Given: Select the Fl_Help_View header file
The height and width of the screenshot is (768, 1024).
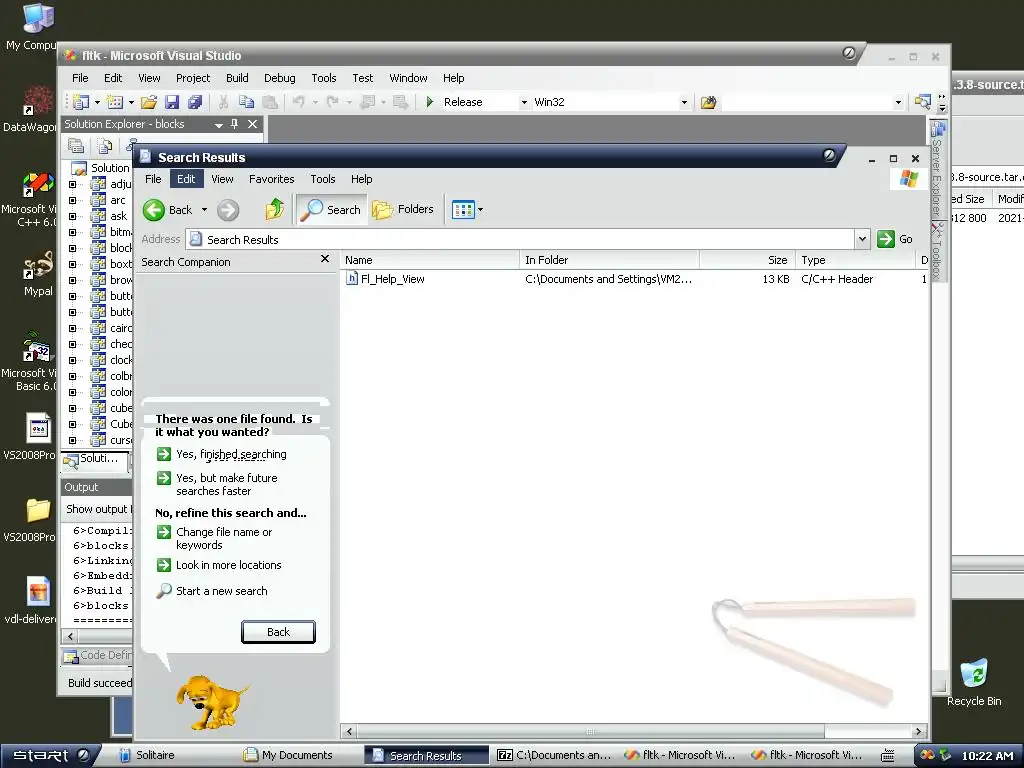Looking at the screenshot, I should pos(385,279).
